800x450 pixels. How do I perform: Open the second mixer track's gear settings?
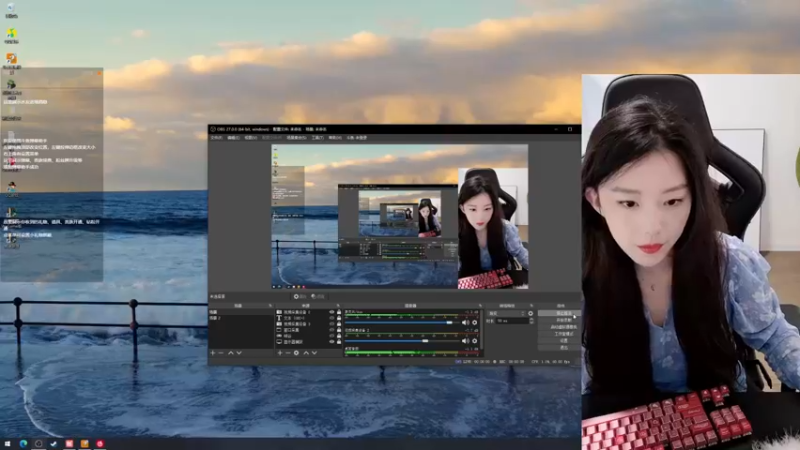474,341
